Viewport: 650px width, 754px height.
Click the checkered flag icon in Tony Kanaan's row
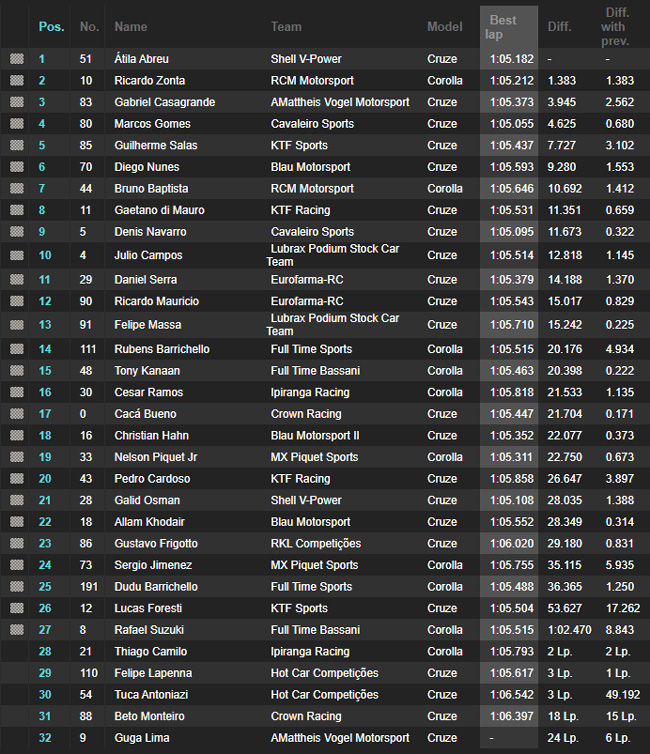coord(17,371)
